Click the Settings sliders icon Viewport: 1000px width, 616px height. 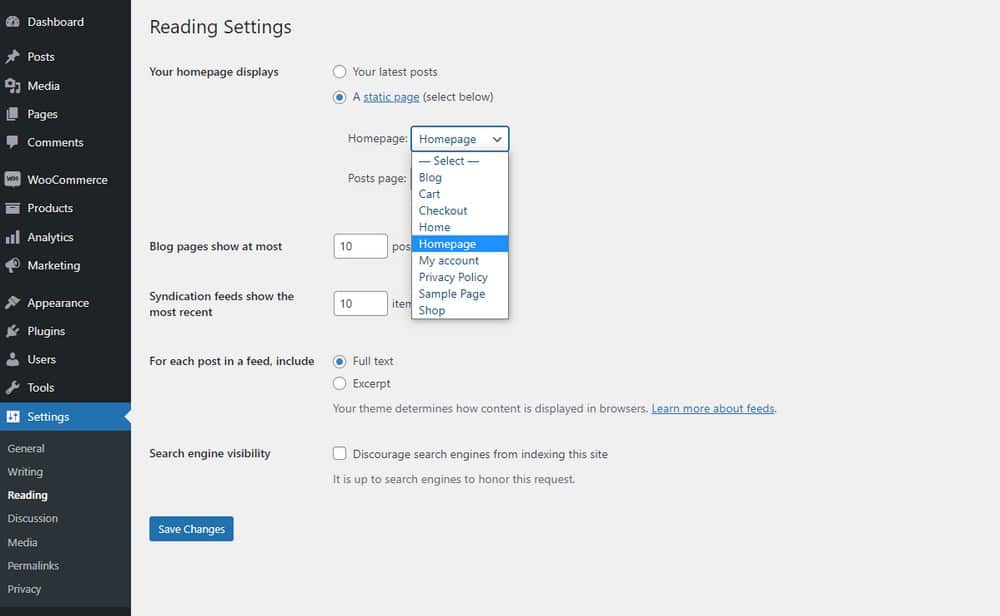point(12,416)
